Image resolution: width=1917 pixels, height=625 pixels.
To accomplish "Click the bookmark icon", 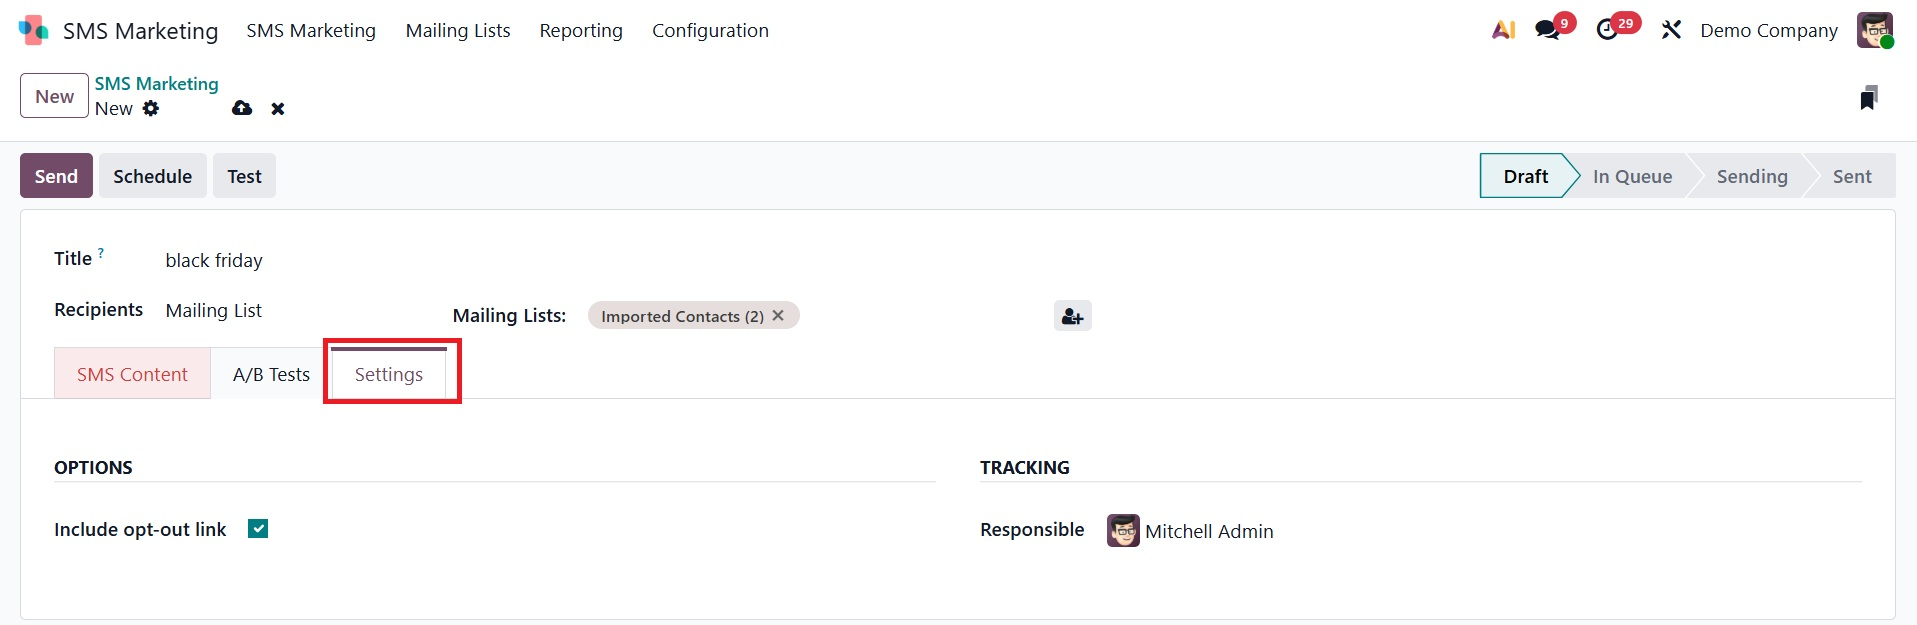I will 1868,98.
